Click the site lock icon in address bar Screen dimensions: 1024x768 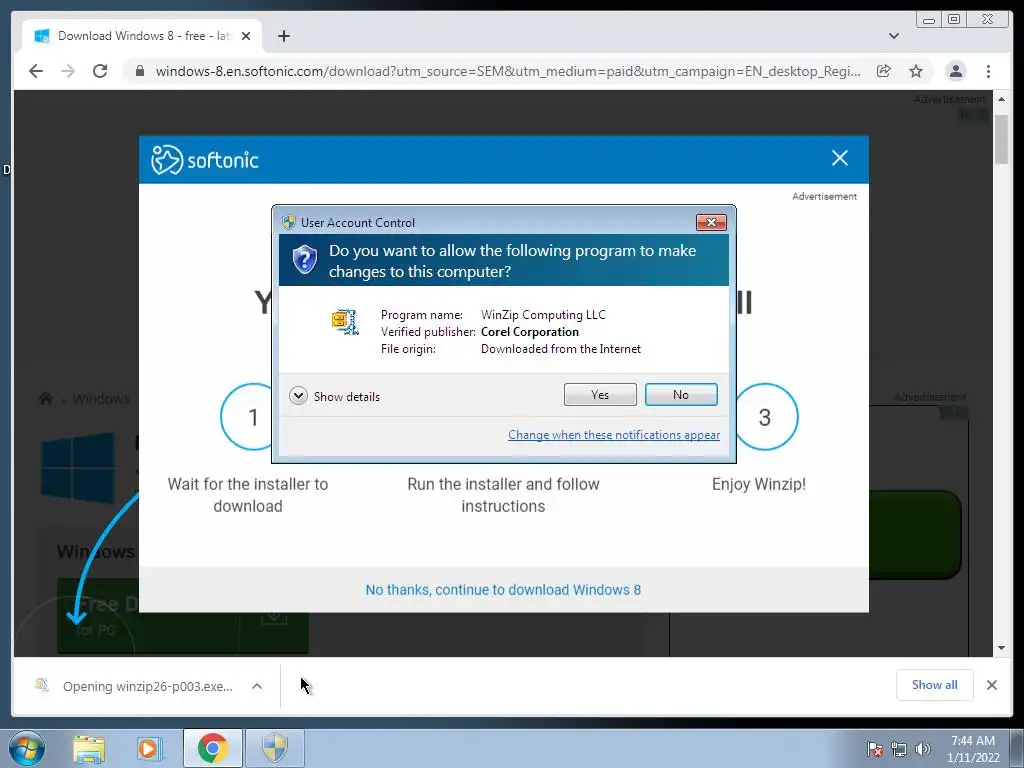pos(139,71)
